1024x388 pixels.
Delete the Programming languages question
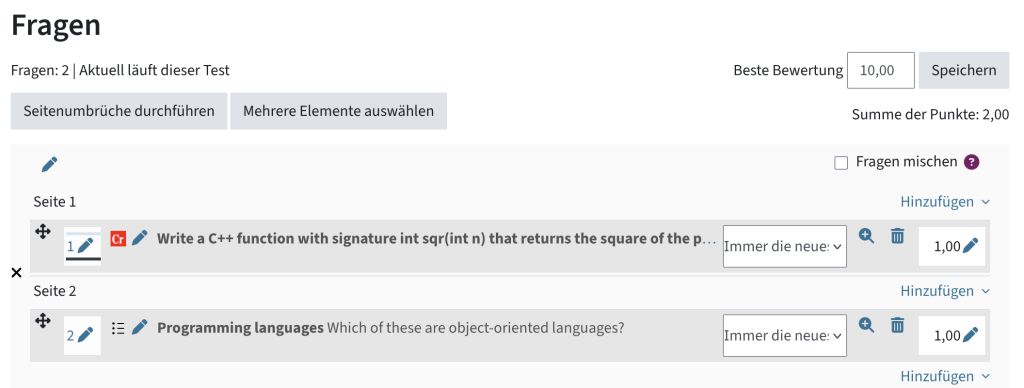(x=898, y=325)
